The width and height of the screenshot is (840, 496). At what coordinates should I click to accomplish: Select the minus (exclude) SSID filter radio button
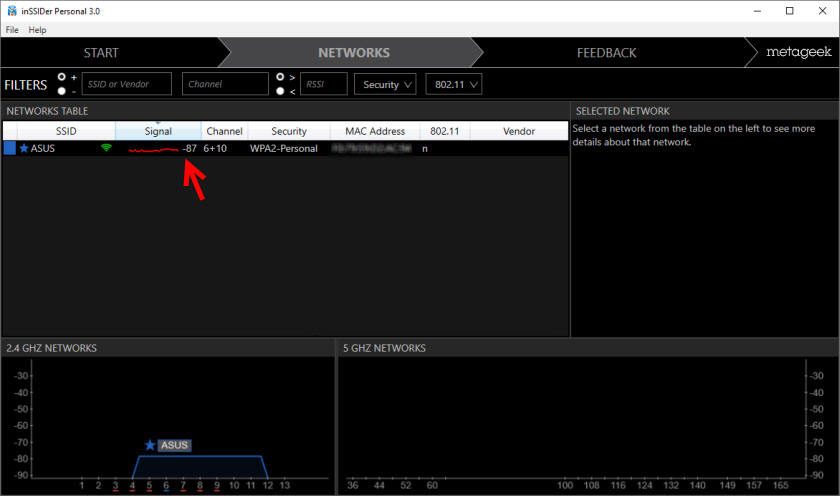62,91
